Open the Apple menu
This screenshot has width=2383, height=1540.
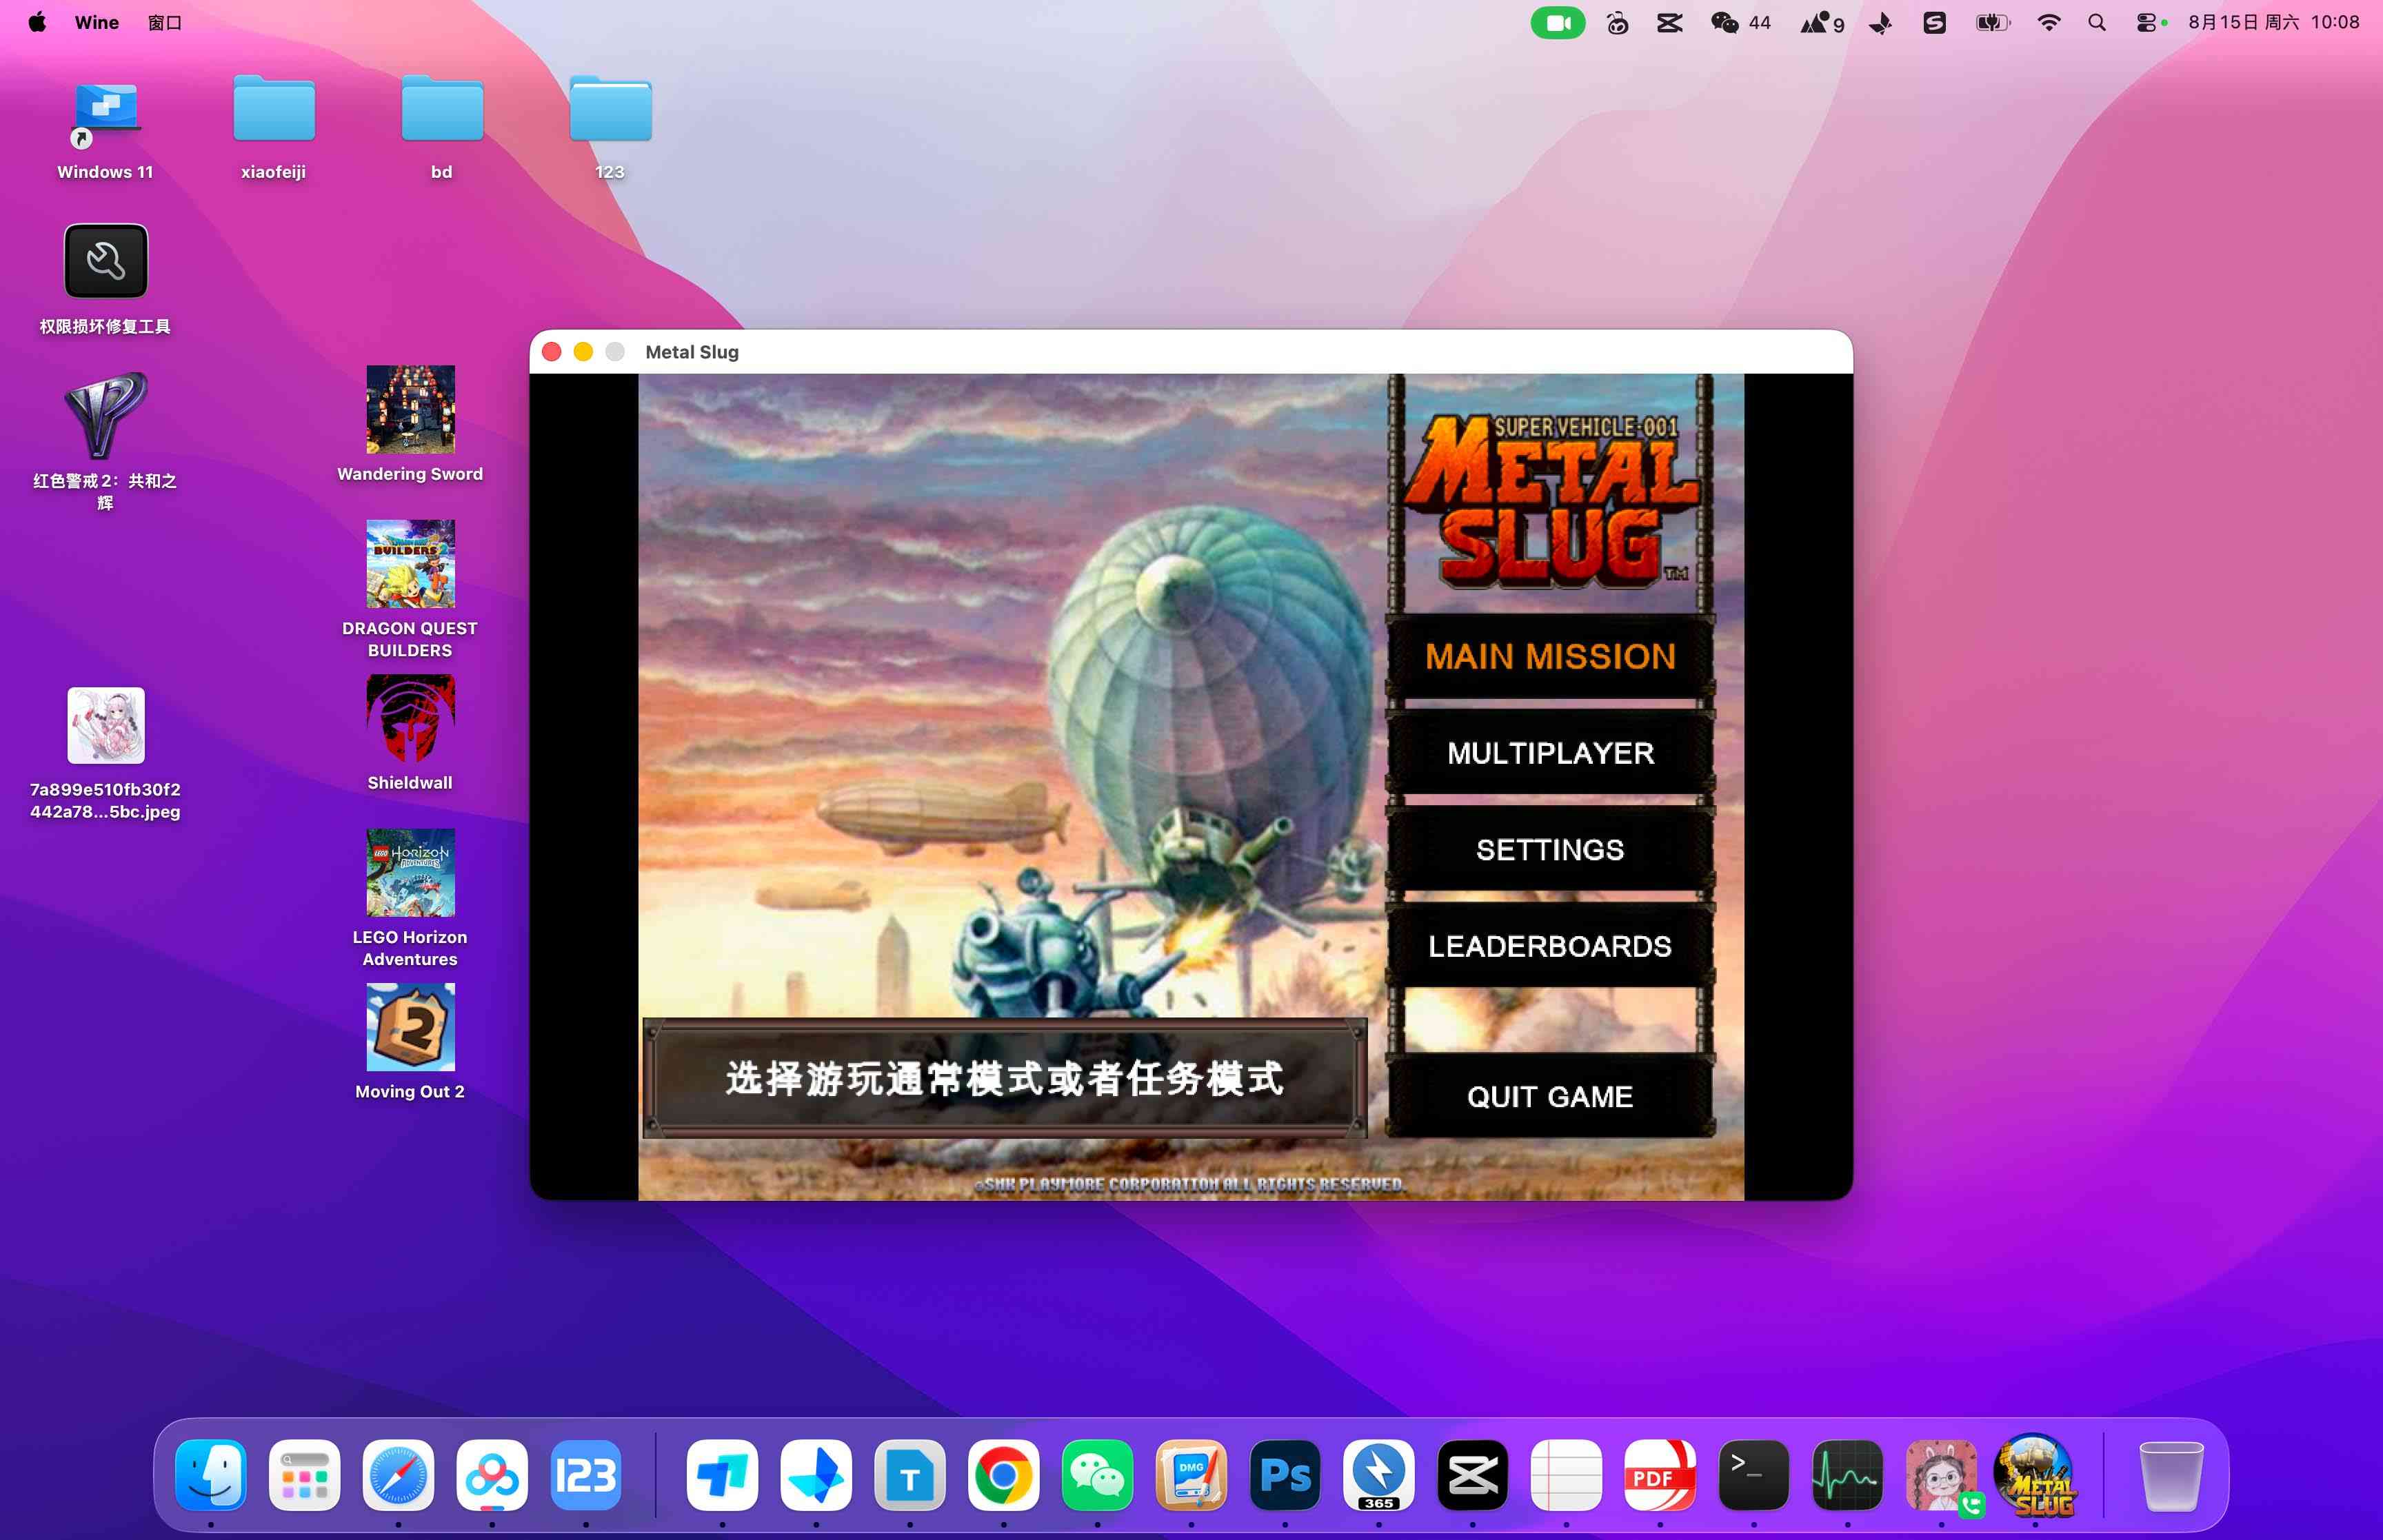tap(37, 22)
